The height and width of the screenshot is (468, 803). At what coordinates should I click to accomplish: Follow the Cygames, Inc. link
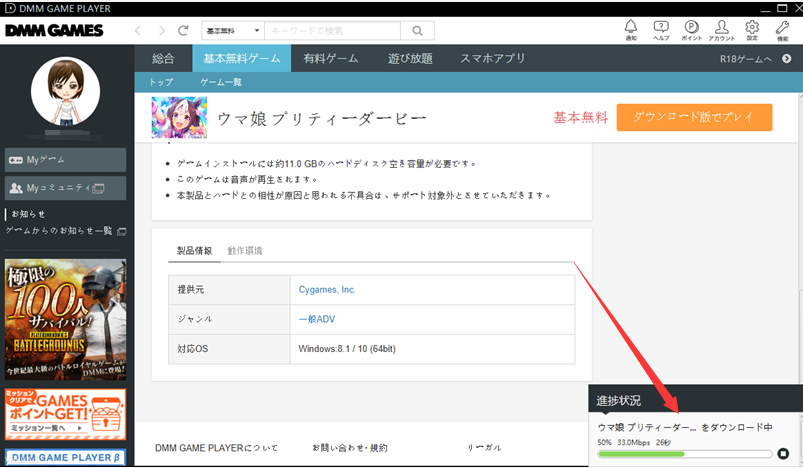click(327, 290)
